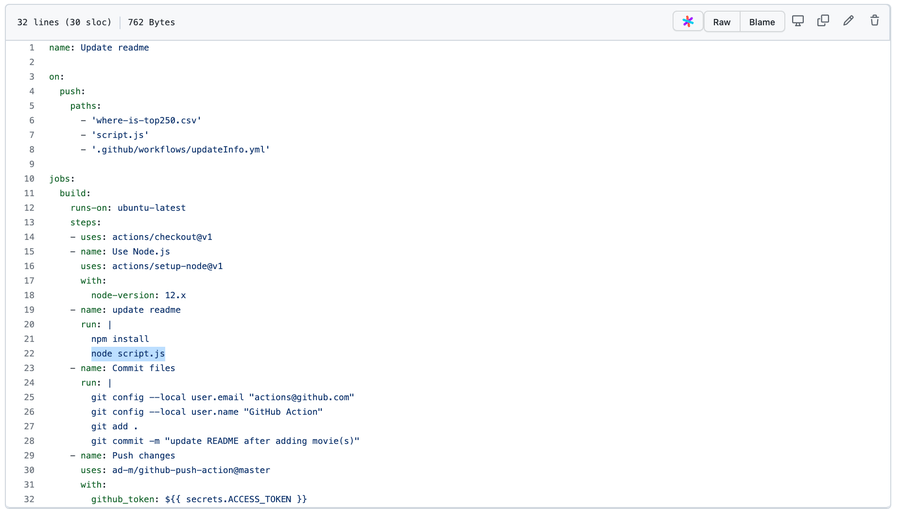
Task: Click the 'steps:' key
Action: 86,223
